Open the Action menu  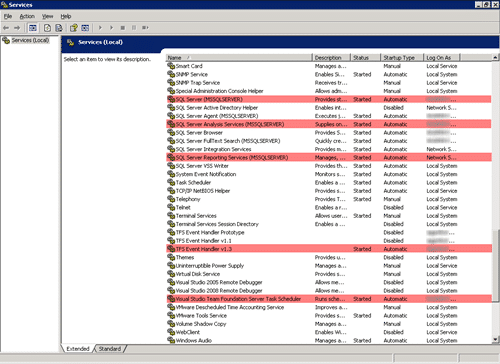click(27, 16)
